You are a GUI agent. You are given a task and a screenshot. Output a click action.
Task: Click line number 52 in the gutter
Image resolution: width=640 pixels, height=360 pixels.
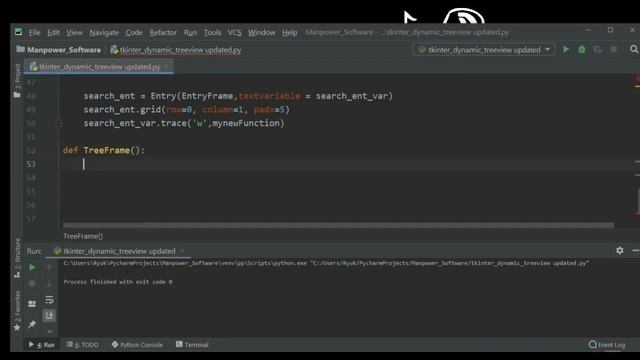[31, 151]
